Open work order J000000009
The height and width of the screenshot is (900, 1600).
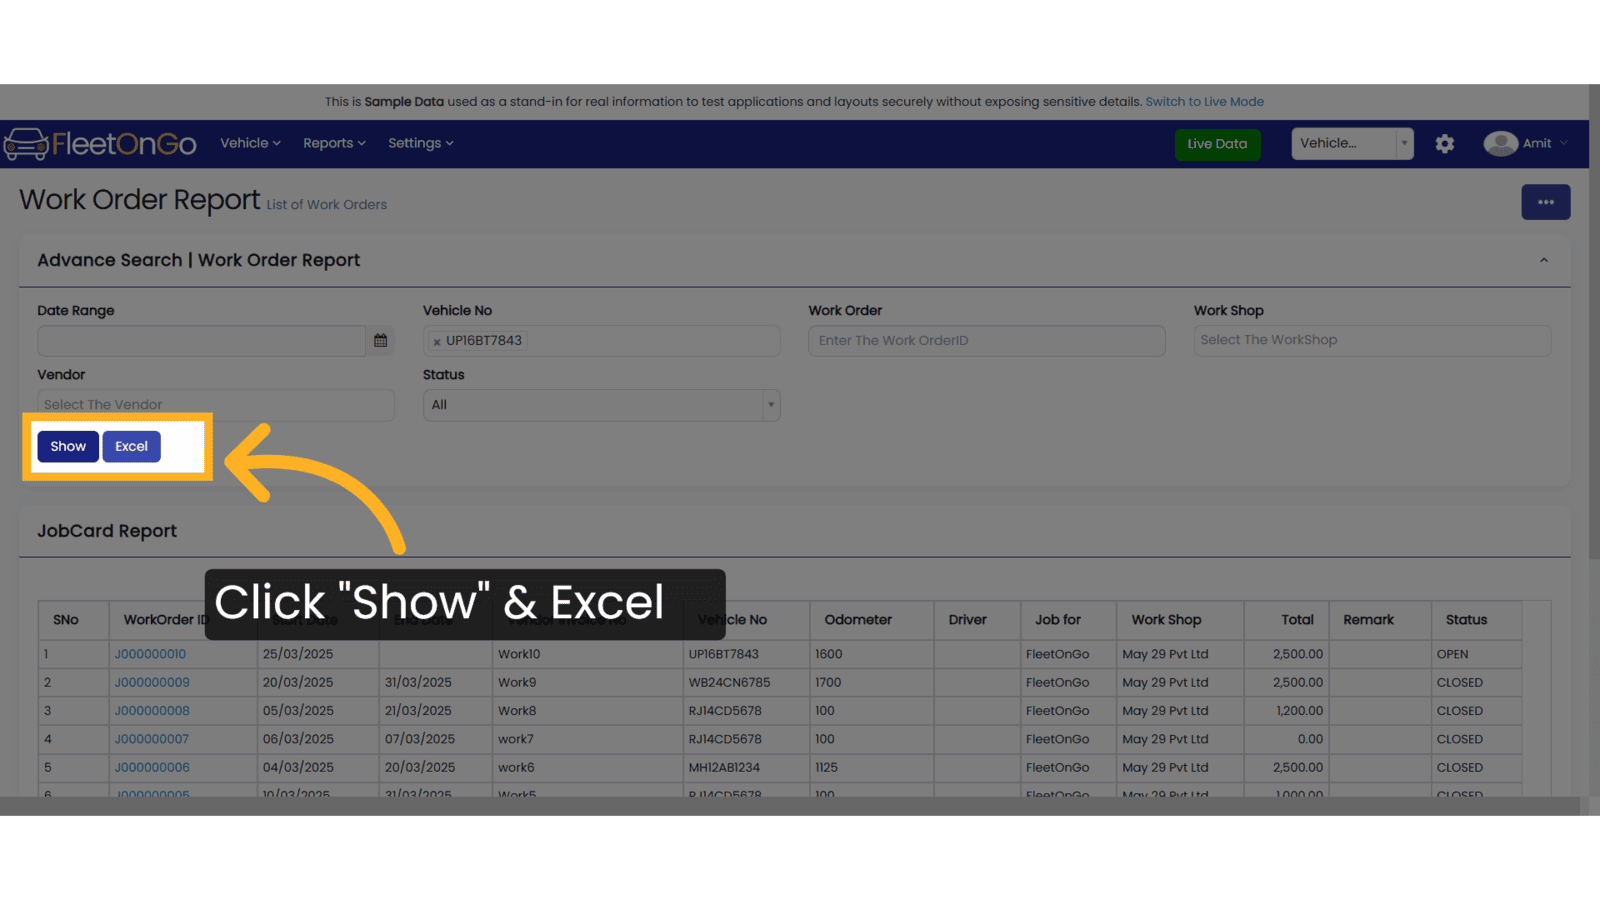pyautogui.click(x=152, y=682)
